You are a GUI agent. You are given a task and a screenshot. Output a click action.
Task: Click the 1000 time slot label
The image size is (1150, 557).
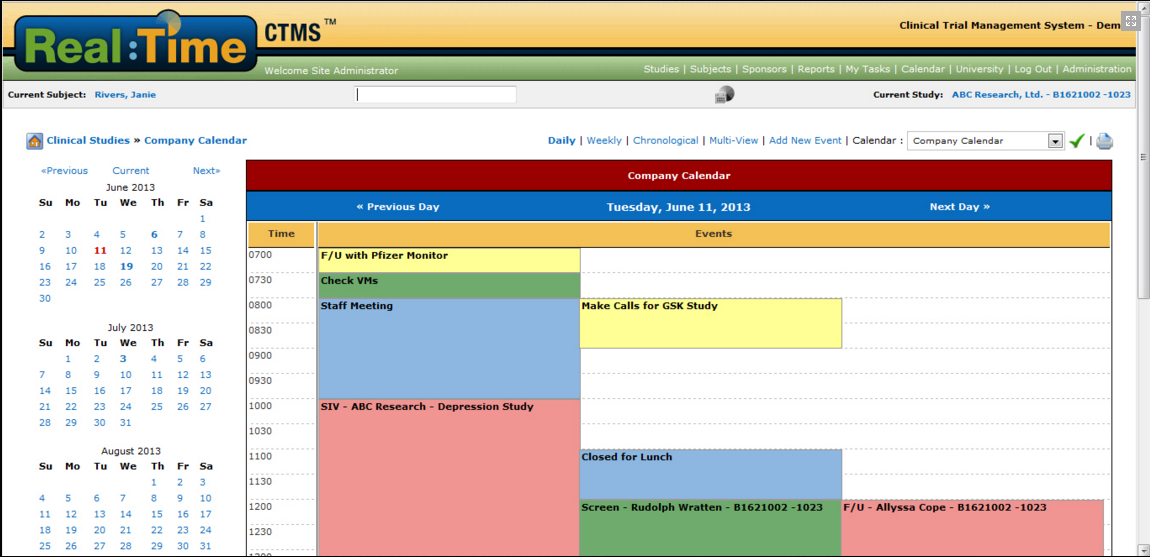point(260,406)
